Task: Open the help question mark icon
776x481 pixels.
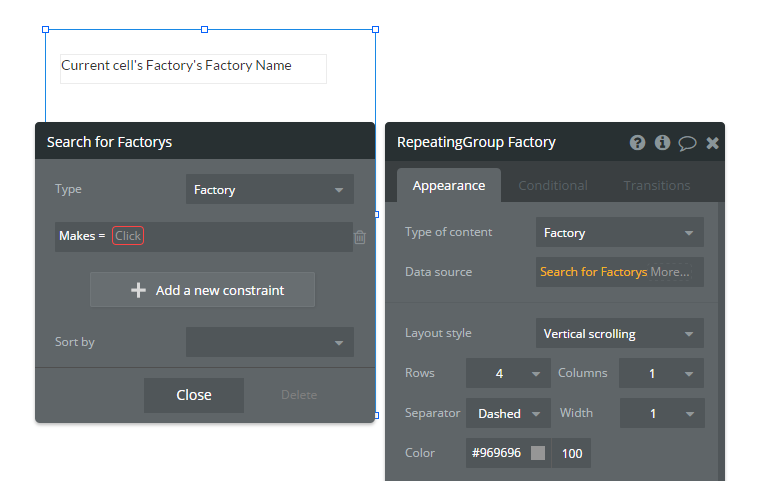Action: (x=637, y=143)
